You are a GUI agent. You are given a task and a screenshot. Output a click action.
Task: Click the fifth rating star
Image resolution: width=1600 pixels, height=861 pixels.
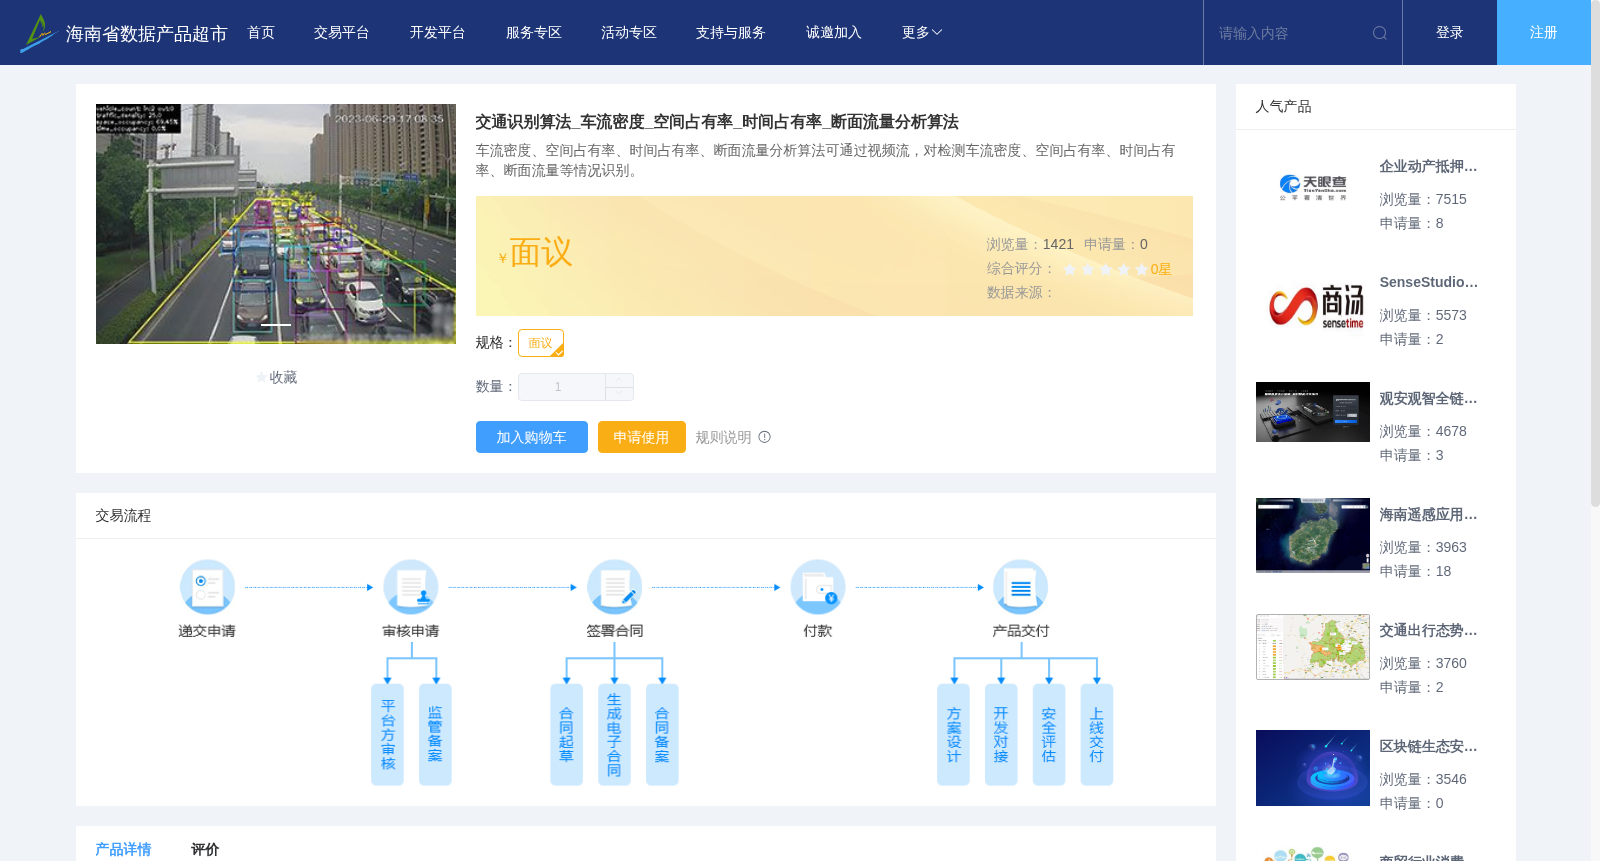[x=1142, y=270]
